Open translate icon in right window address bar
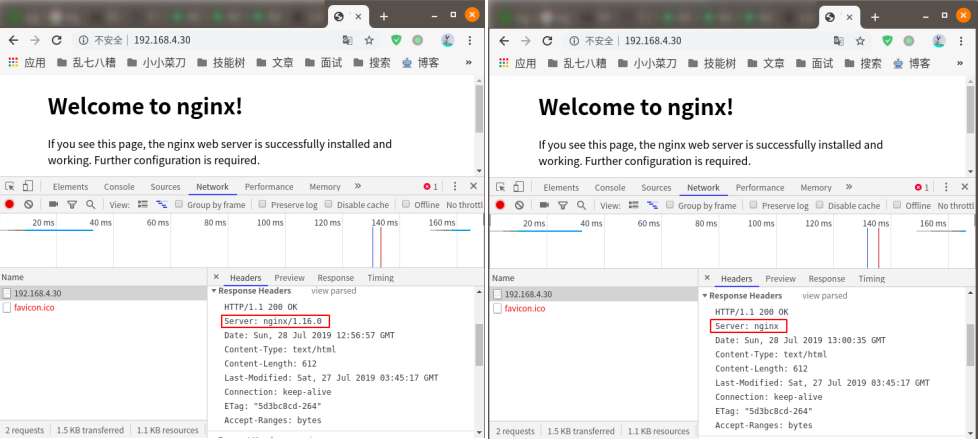978x446 pixels. tap(839, 41)
